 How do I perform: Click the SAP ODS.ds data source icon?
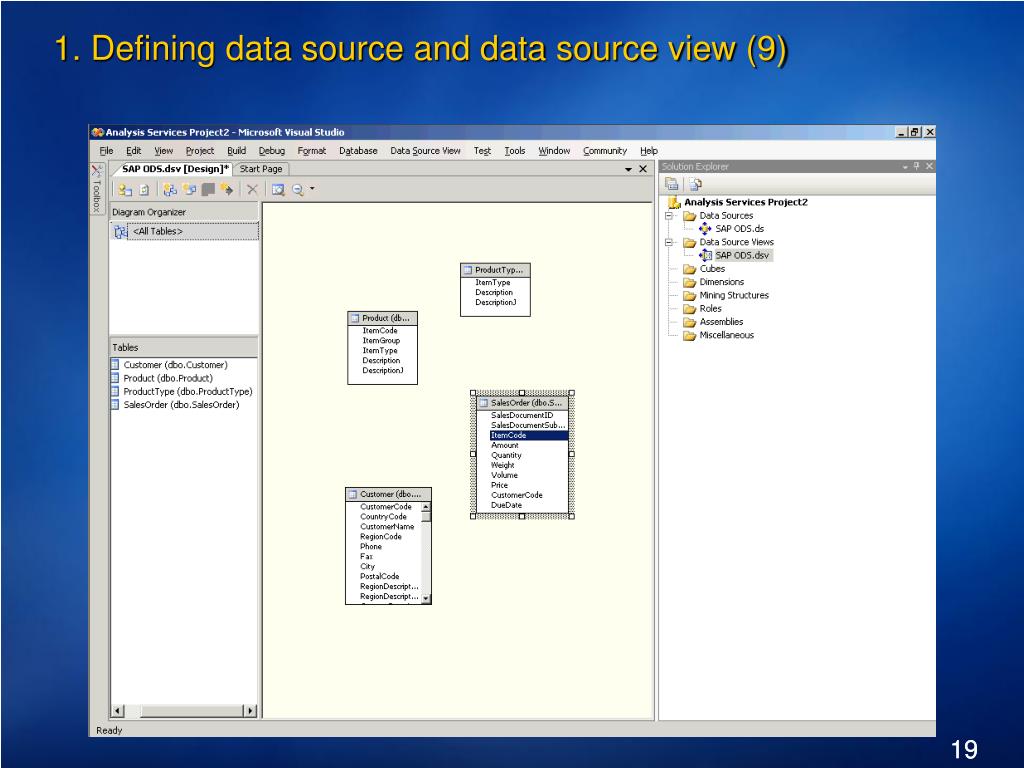[705, 229]
